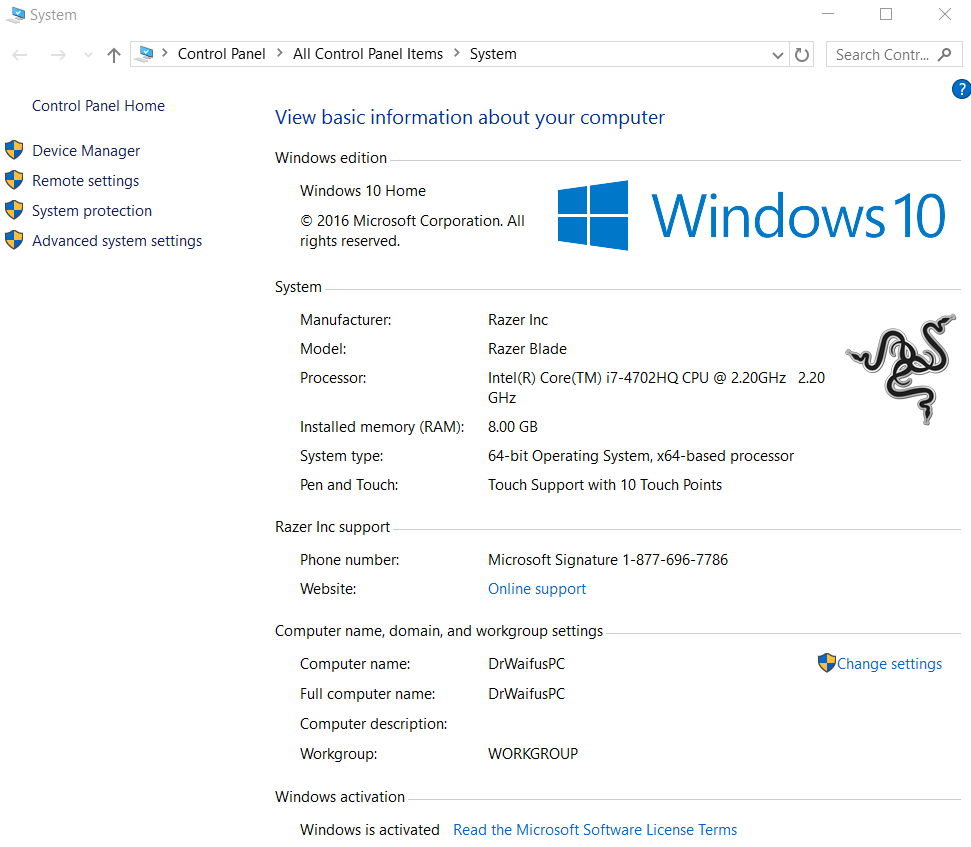971x847 pixels.
Task: Open Remote settings link
Action: (x=85, y=181)
